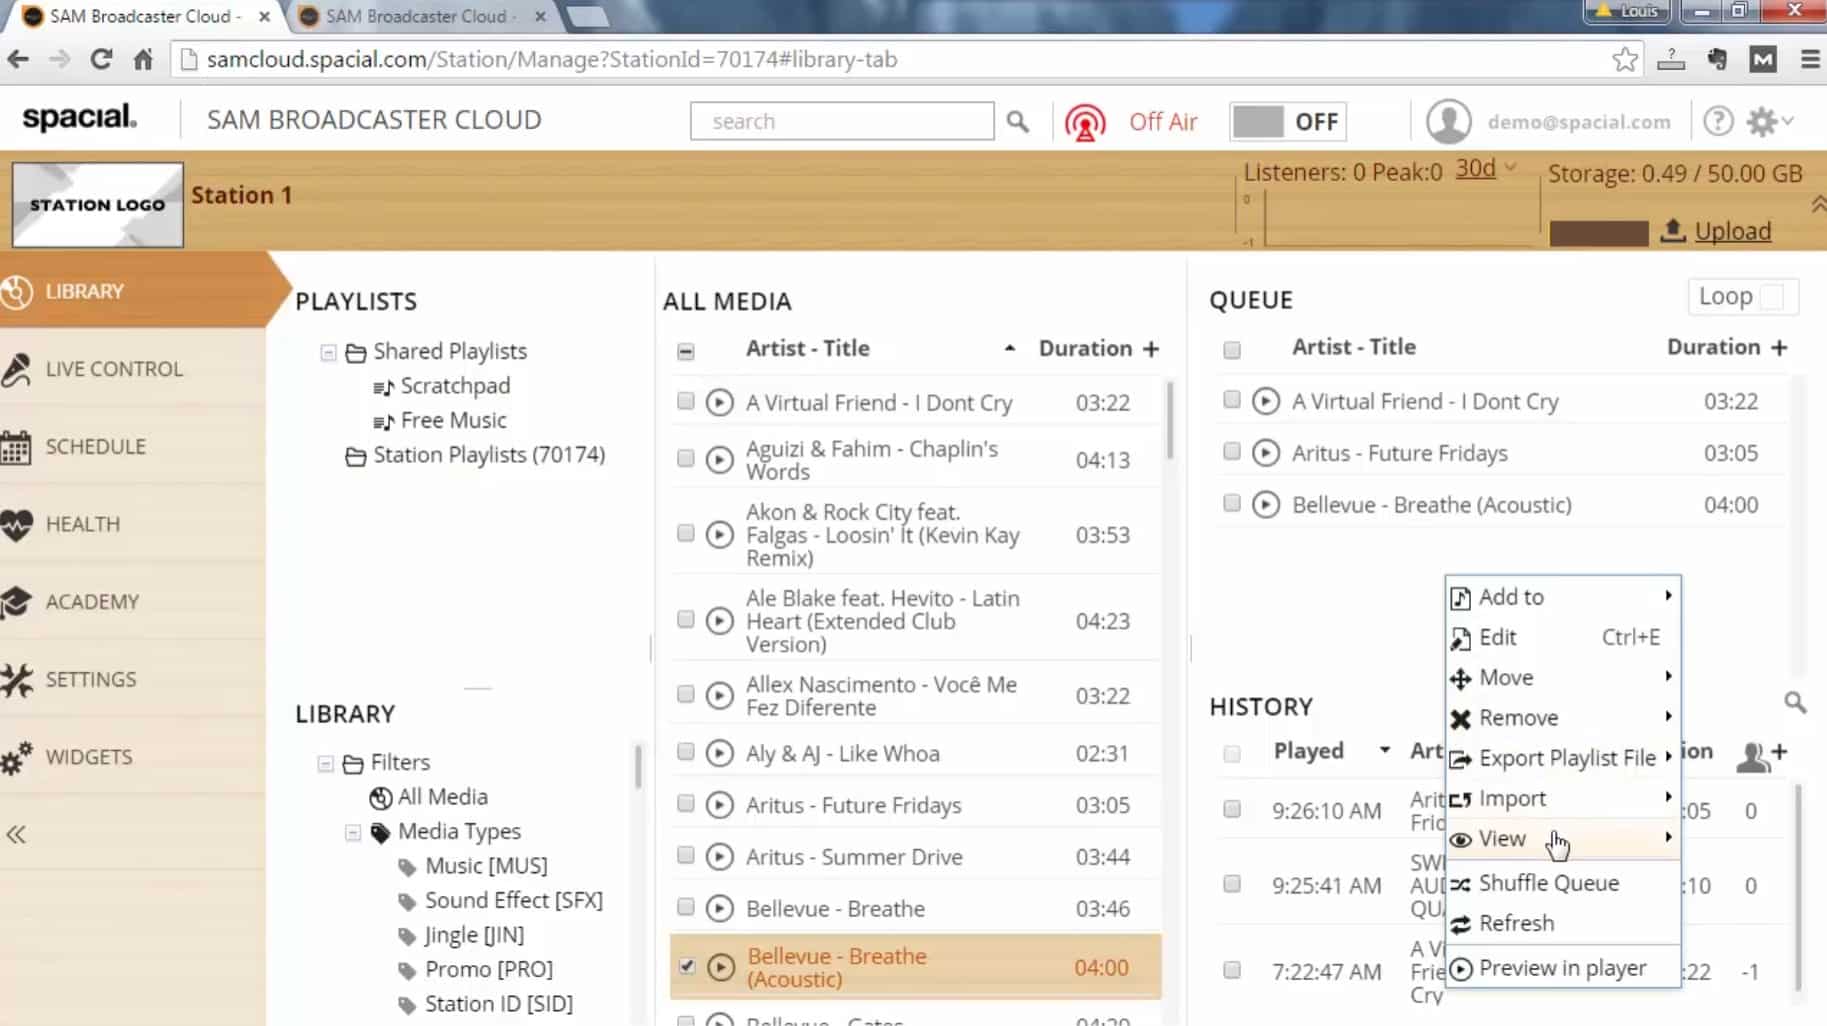Click inside the search input field
The width and height of the screenshot is (1827, 1026).
(843, 120)
